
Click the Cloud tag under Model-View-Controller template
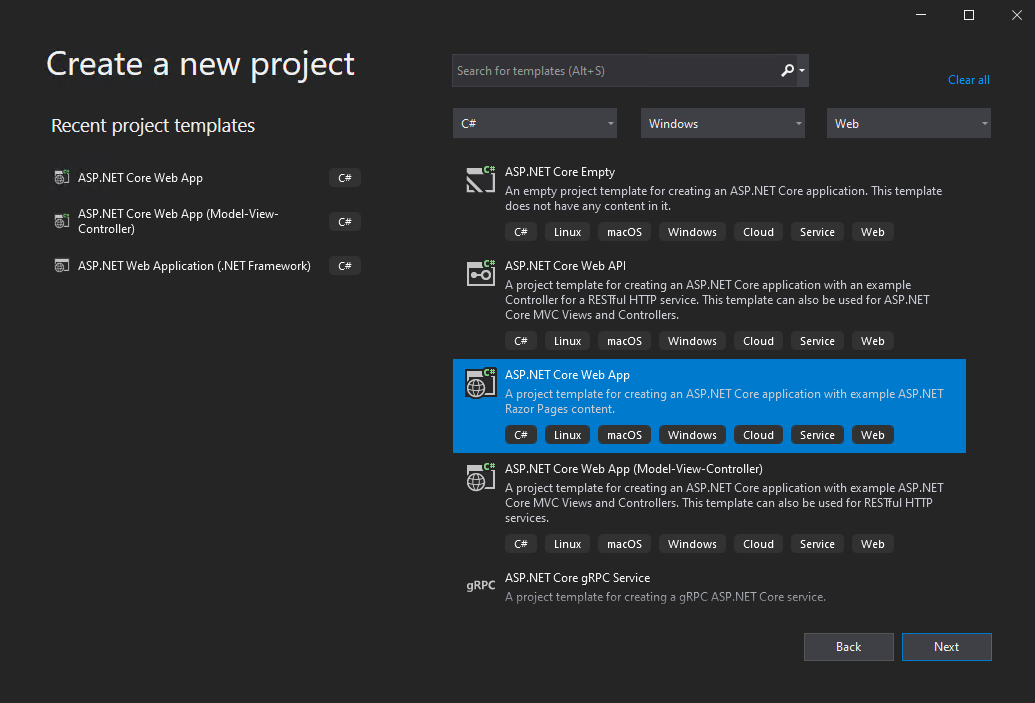tap(758, 544)
